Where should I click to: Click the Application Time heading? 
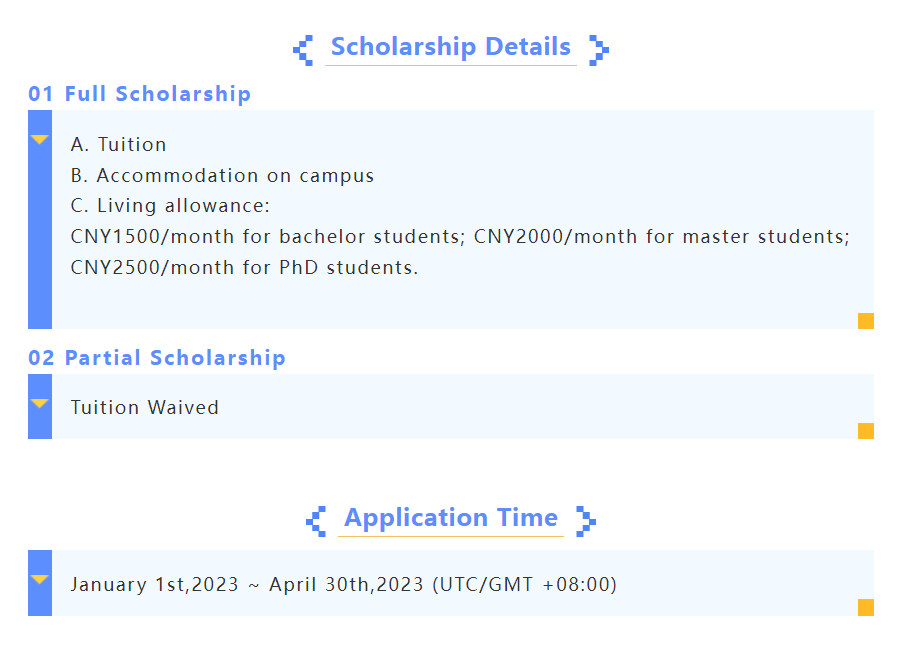[x=450, y=518]
